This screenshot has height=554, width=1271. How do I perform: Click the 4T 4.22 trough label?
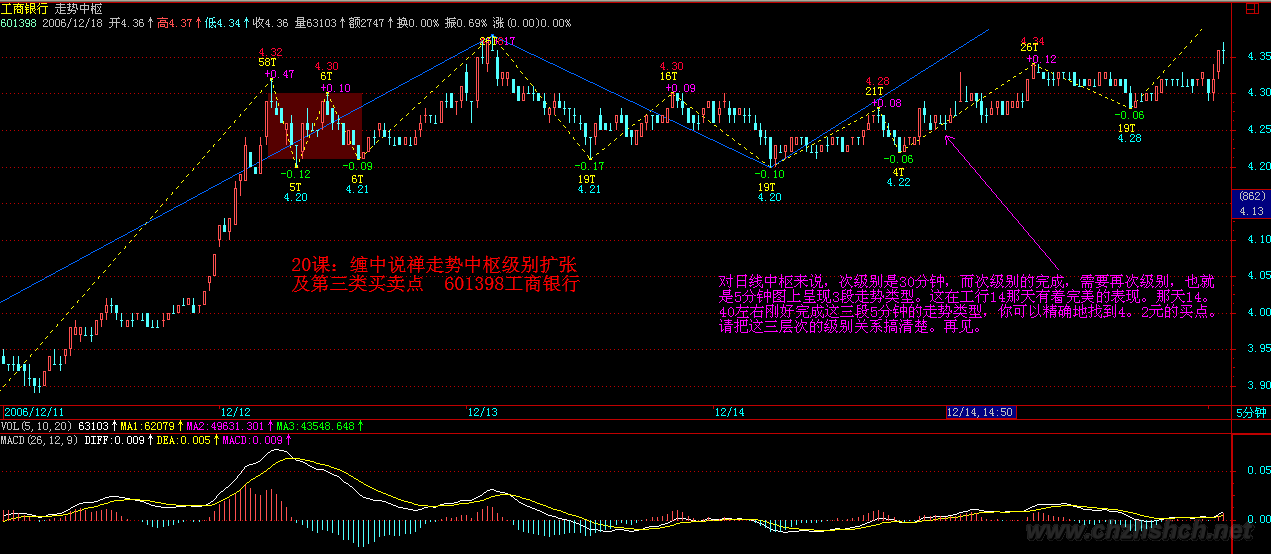[898, 177]
